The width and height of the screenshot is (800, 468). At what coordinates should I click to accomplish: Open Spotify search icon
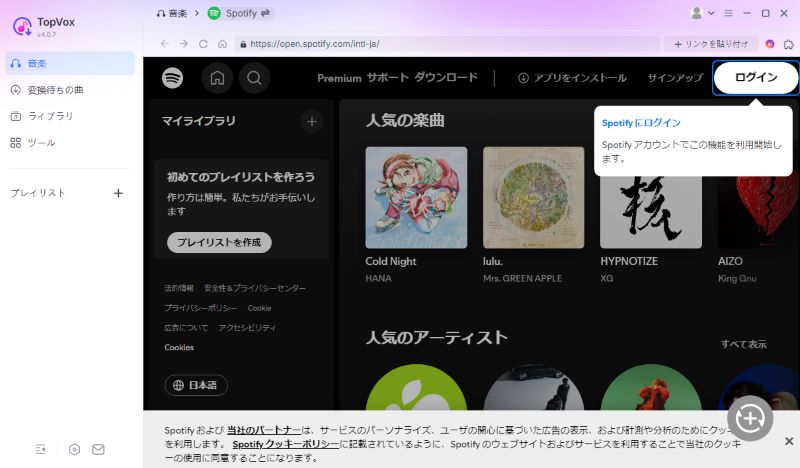[x=254, y=78]
